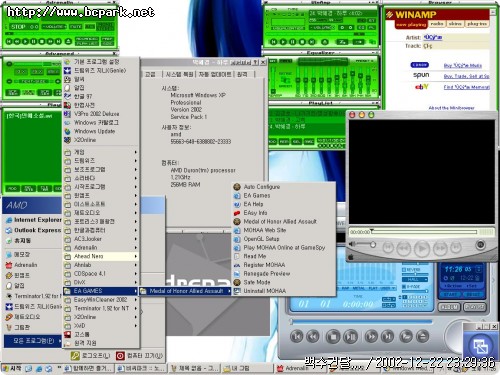
Task: Toggle the equalizer AUTO switch
Action: (x=286, y=61)
